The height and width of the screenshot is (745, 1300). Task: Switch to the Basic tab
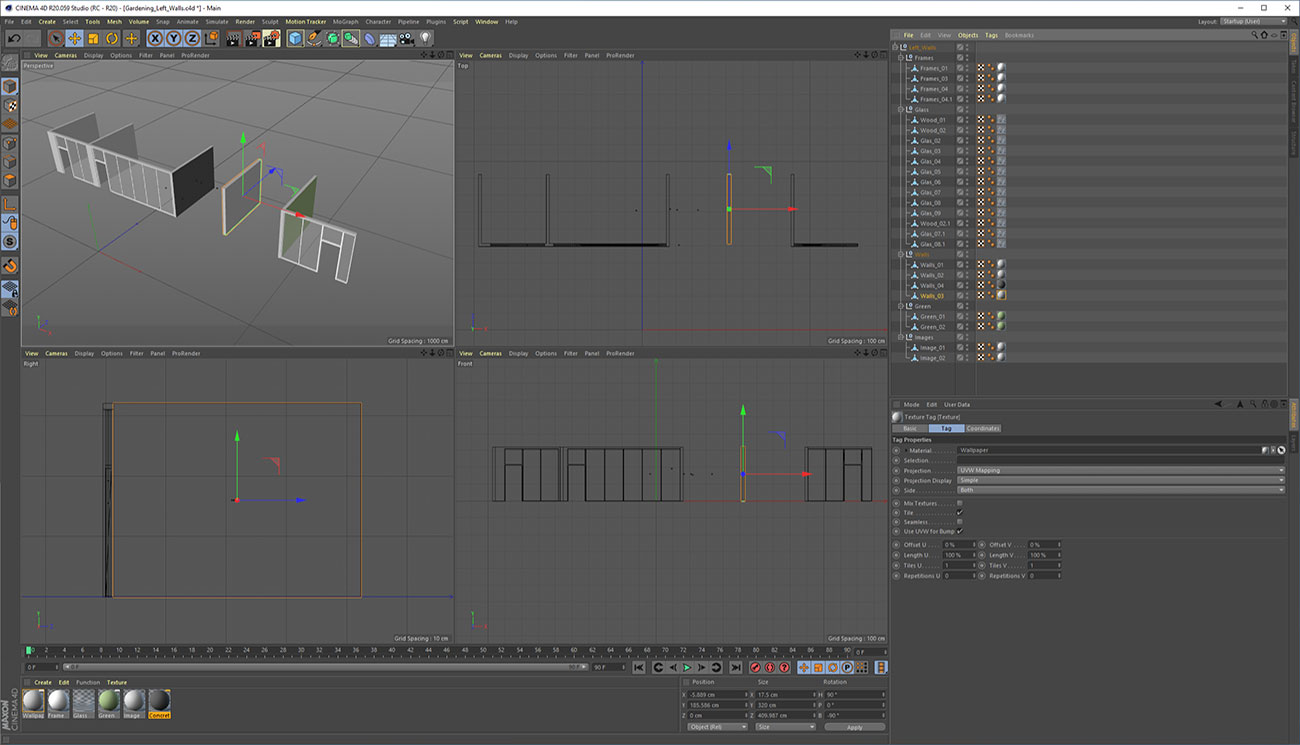click(x=909, y=428)
